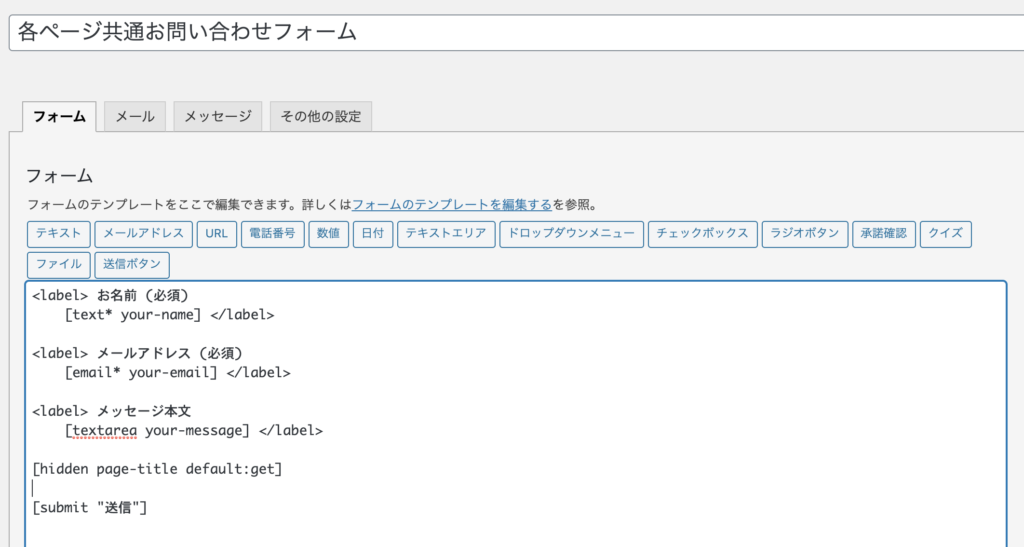Insert a メールアドレス field tag
Image resolution: width=1024 pixels, height=547 pixels.
[143, 234]
